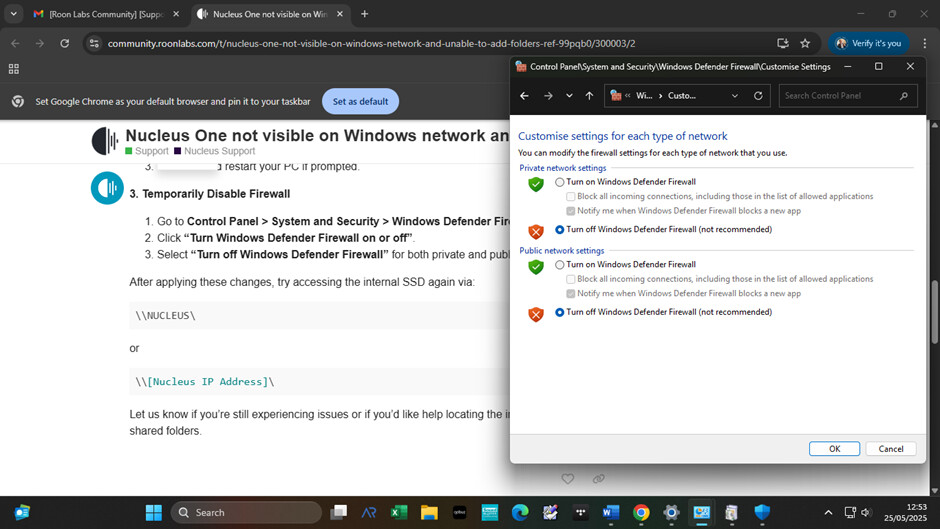Like the post with heart icon

point(568,479)
